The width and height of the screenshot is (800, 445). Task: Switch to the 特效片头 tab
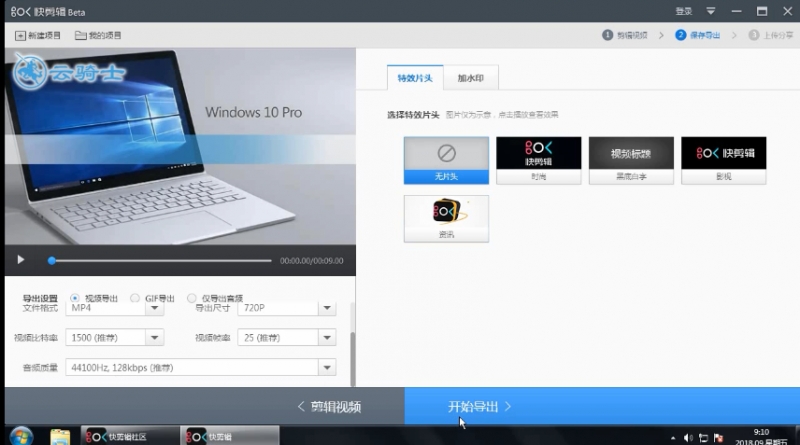pos(415,78)
